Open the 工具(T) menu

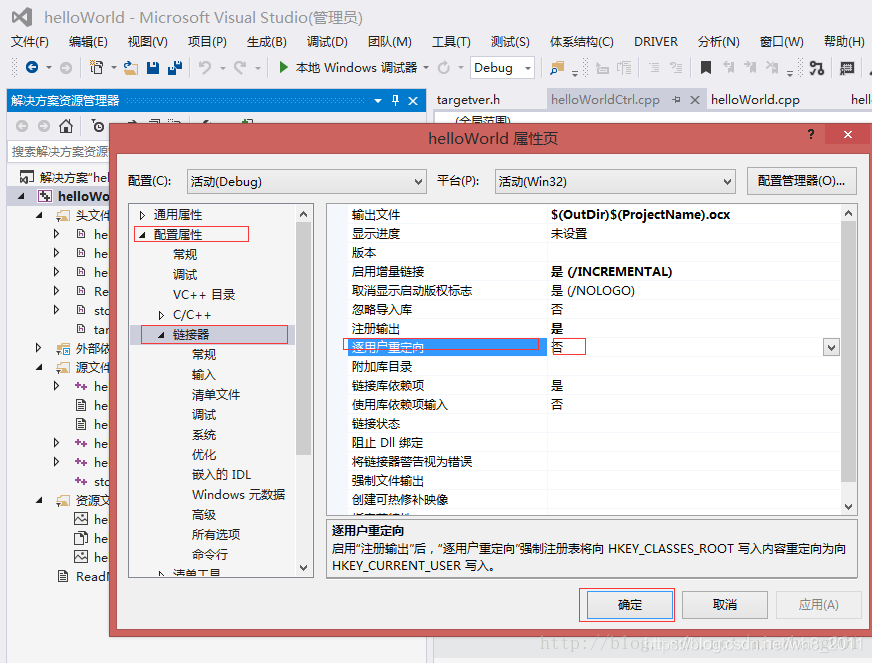[452, 42]
